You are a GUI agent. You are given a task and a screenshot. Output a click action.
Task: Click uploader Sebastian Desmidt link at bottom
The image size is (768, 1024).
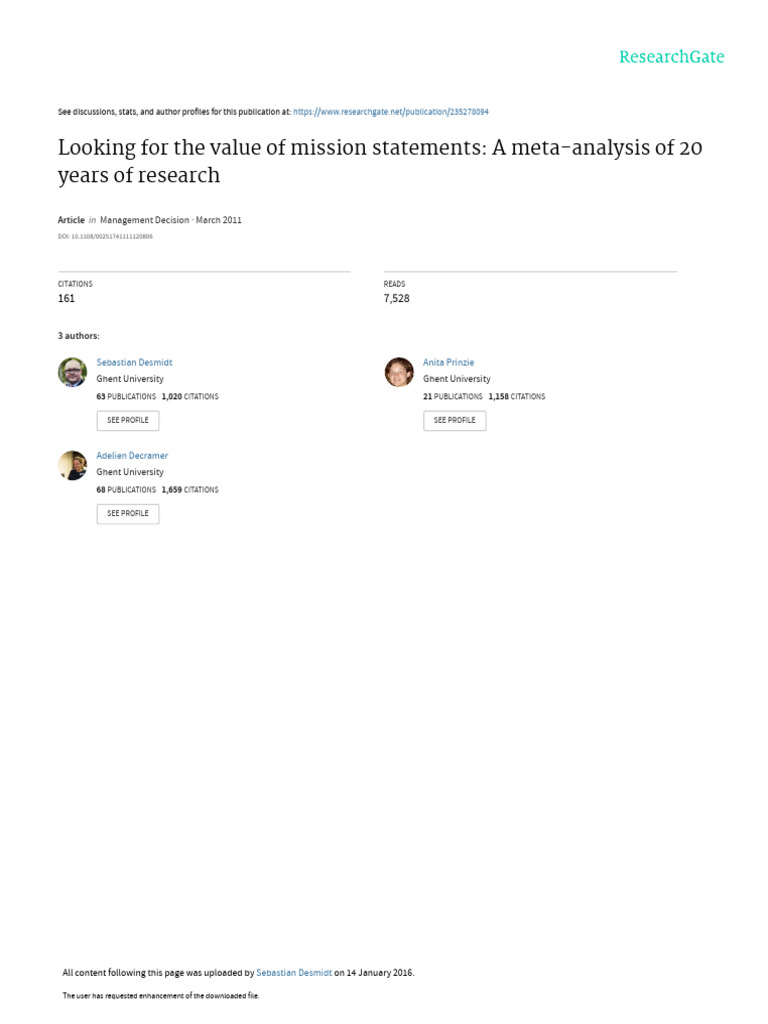tap(294, 972)
